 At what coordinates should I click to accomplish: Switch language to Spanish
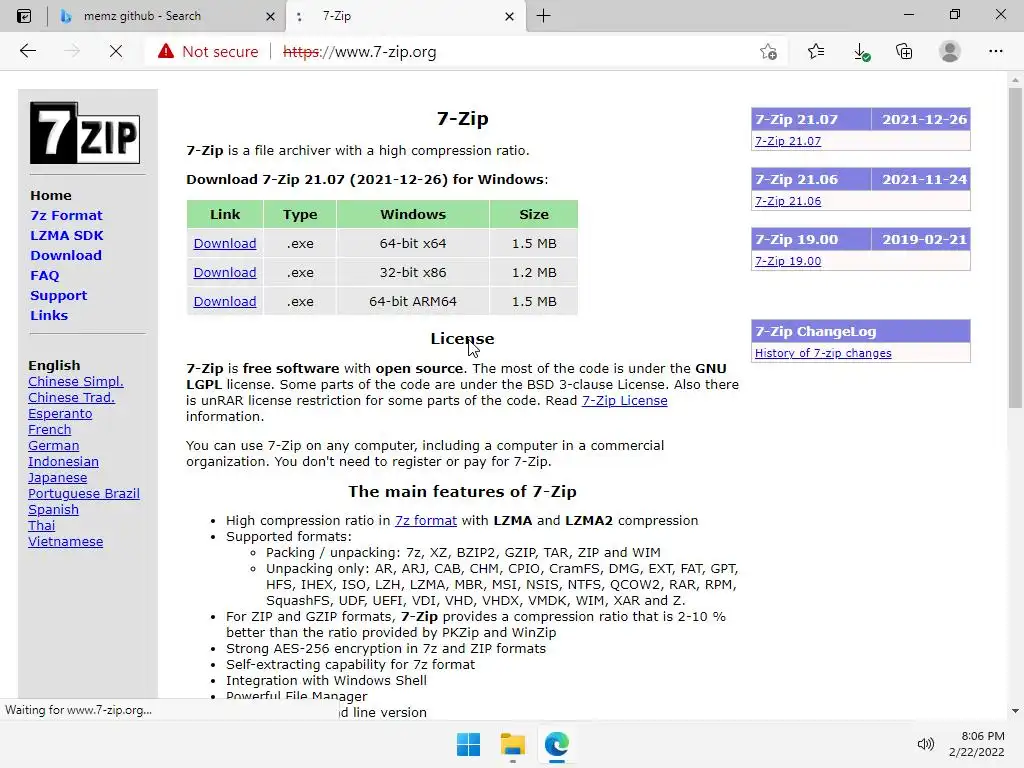pyautogui.click(x=54, y=510)
